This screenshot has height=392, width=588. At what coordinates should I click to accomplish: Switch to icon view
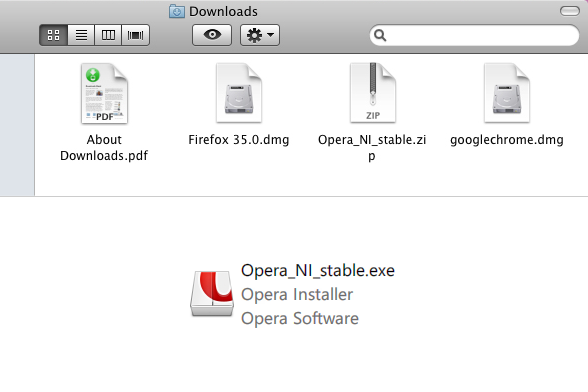point(54,35)
